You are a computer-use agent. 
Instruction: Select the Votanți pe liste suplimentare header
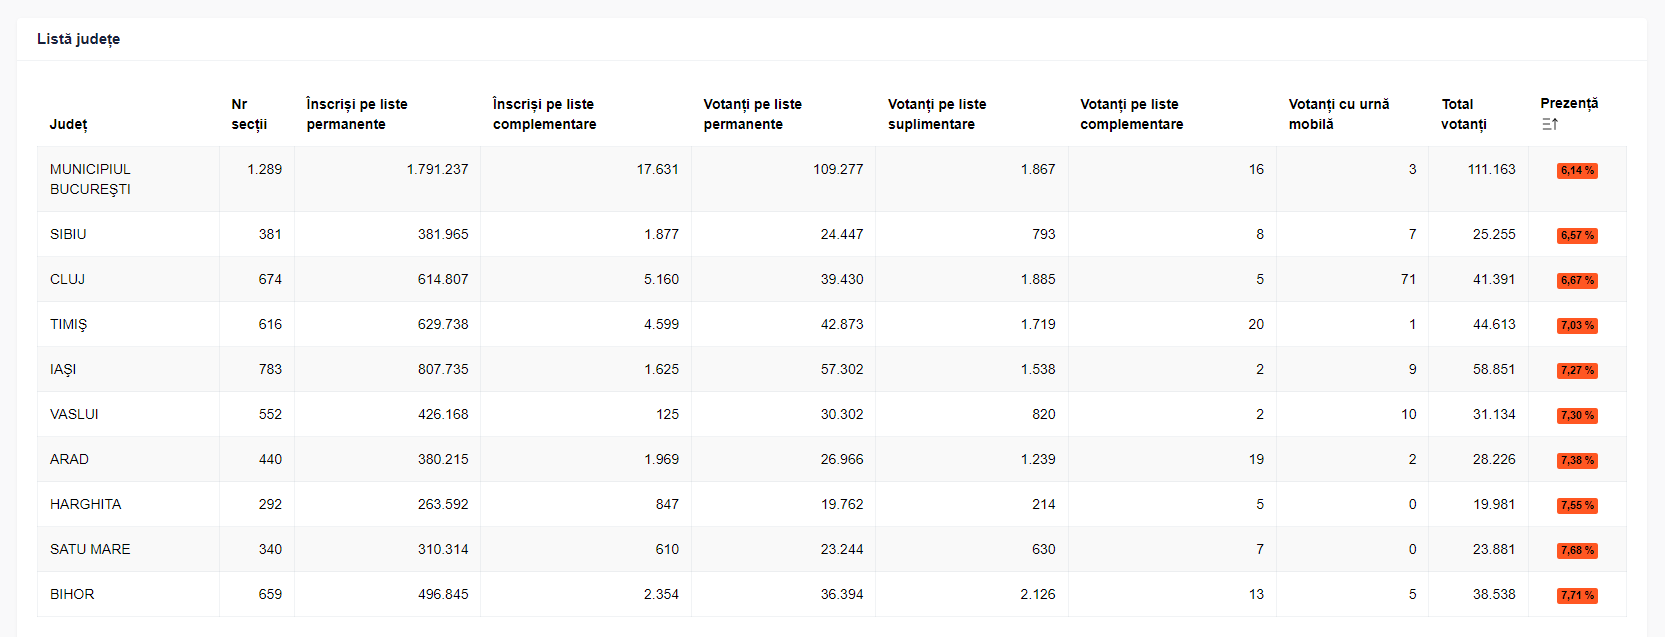[937, 114]
